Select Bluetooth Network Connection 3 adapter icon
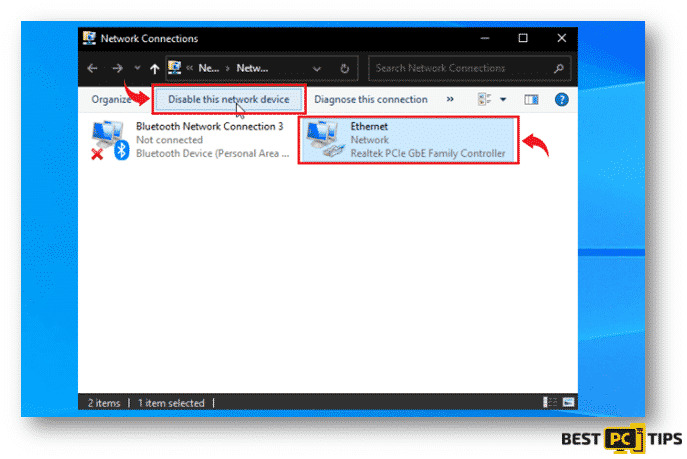The width and height of the screenshot is (687, 459). point(110,140)
